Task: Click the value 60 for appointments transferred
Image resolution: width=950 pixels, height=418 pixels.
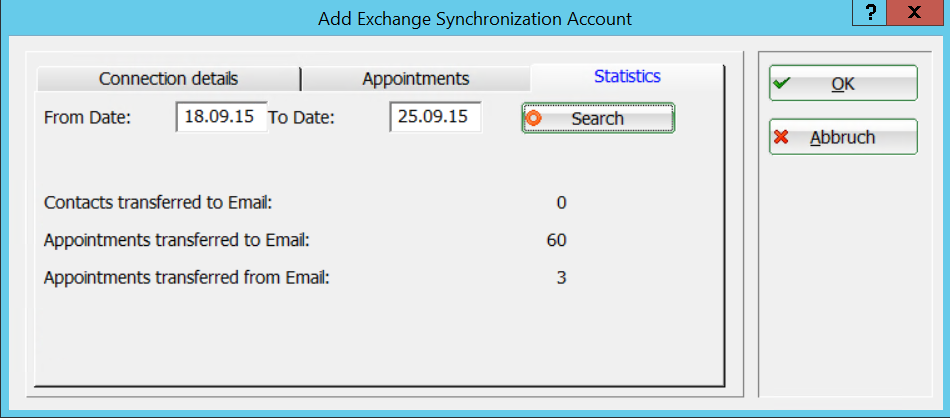Action: click(556, 240)
